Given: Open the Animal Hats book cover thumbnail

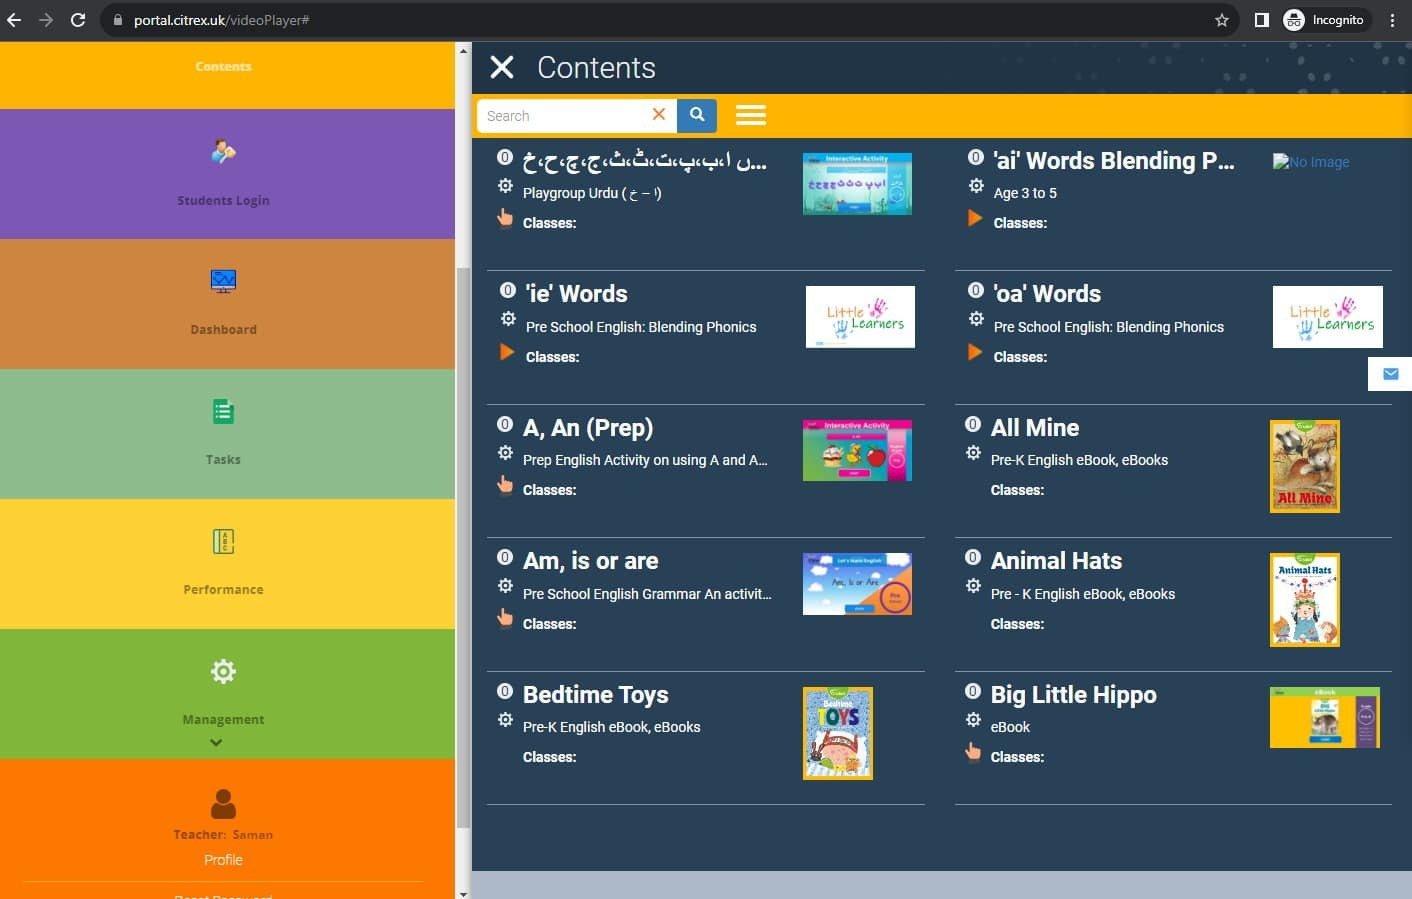Looking at the screenshot, I should tap(1304, 600).
